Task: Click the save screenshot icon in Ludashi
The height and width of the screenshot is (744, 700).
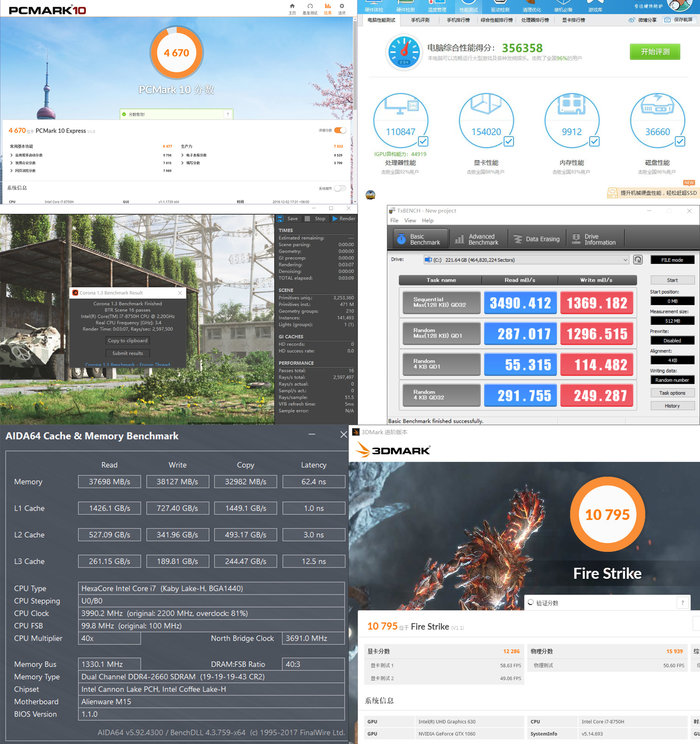Action: coord(667,20)
